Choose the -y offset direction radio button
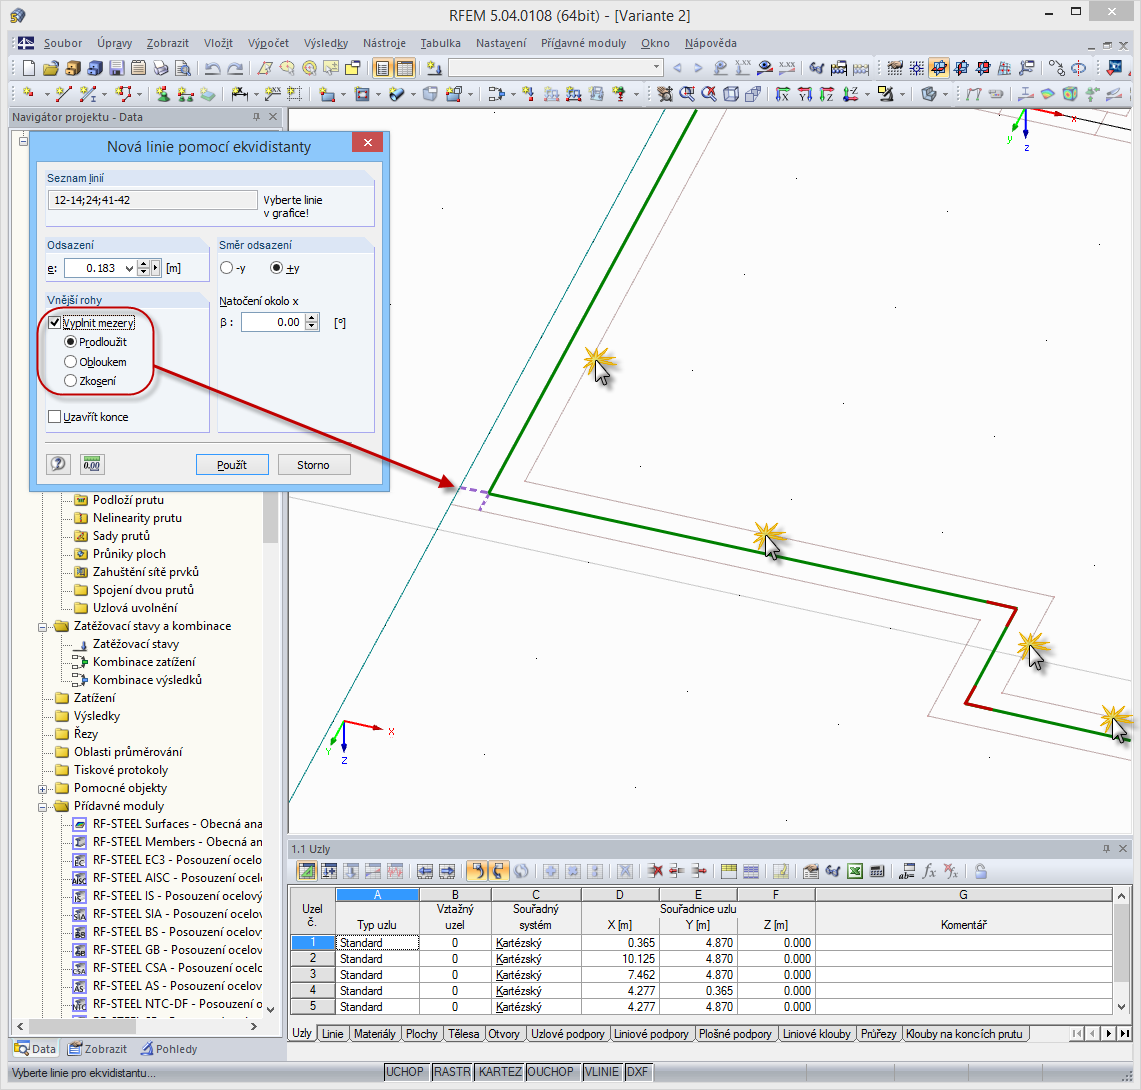 pyautogui.click(x=225, y=267)
